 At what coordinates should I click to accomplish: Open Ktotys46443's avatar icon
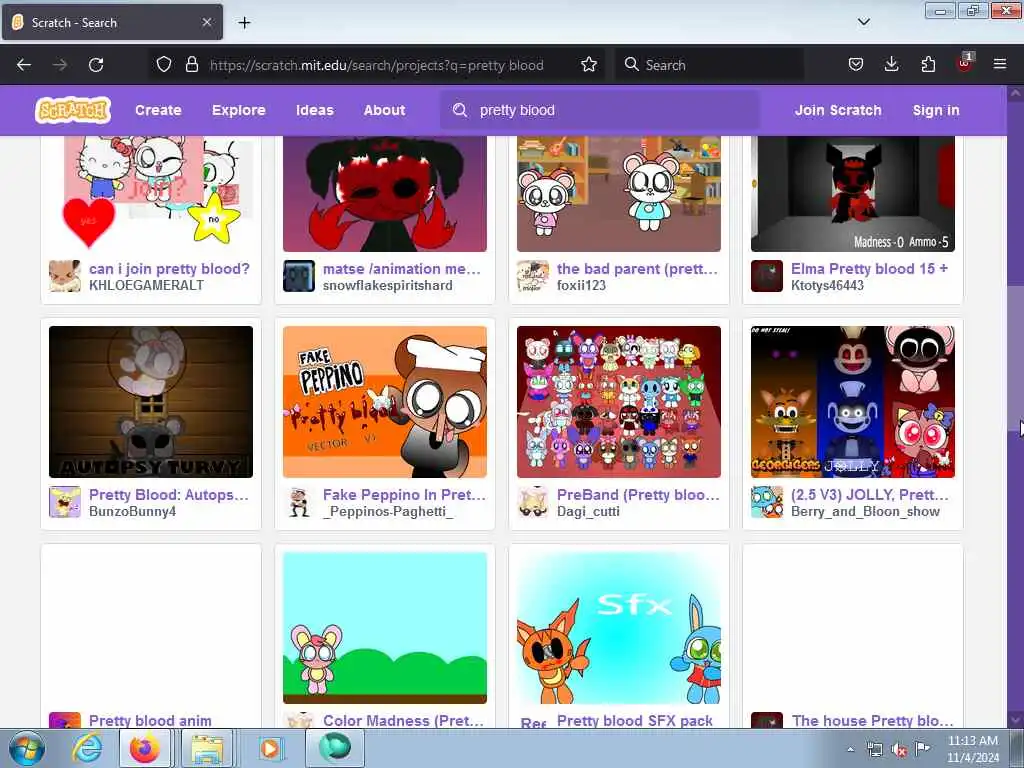[767, 276]
